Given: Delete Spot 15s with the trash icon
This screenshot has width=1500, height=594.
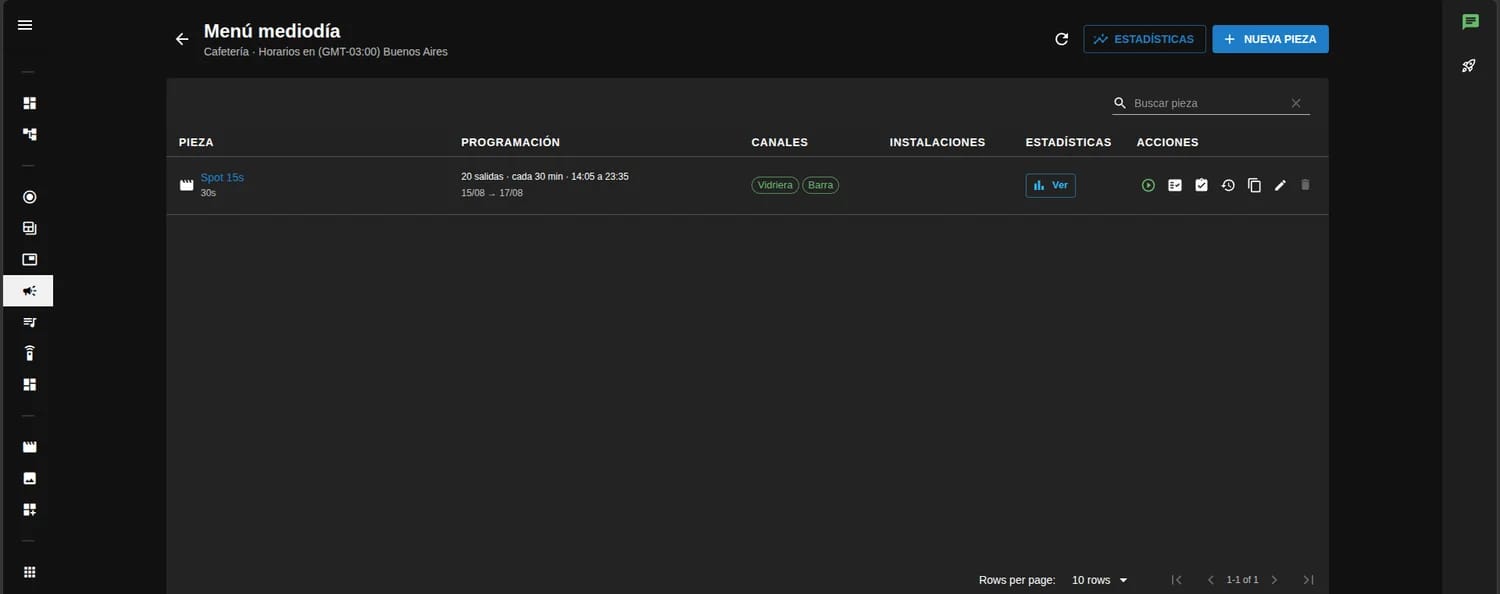Looking at the screenshot, I should [1305, 185].
